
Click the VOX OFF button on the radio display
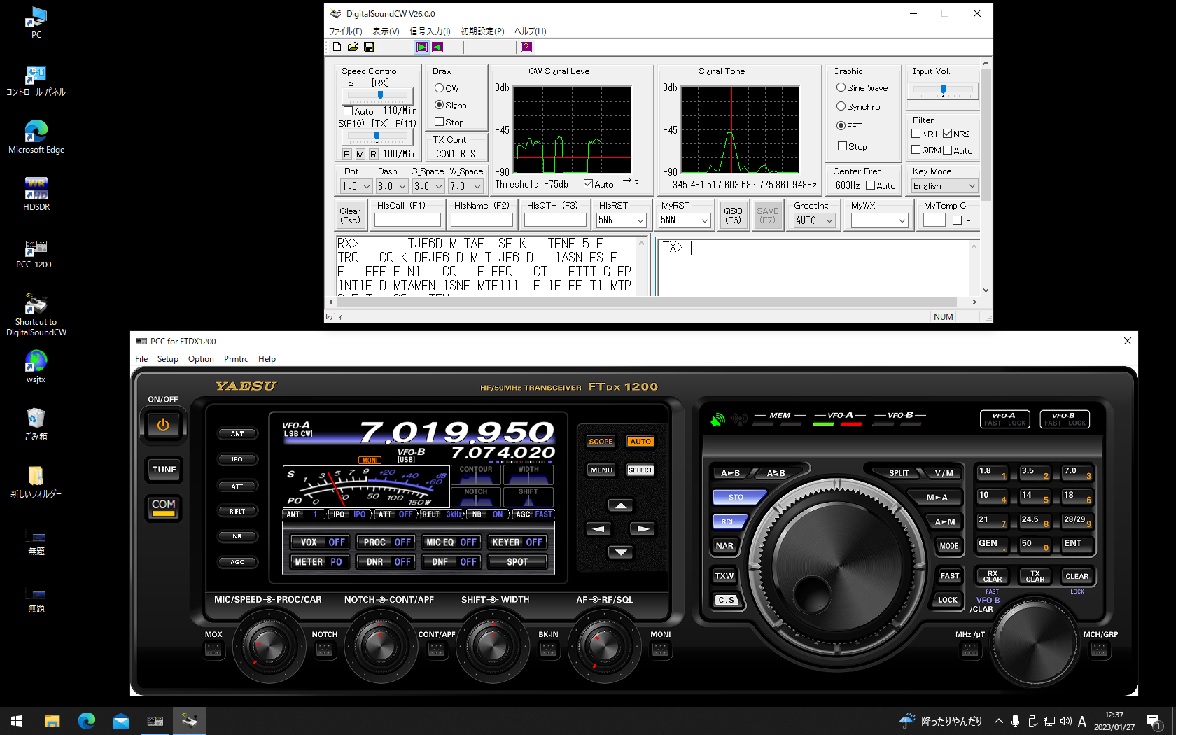(322, 542)
